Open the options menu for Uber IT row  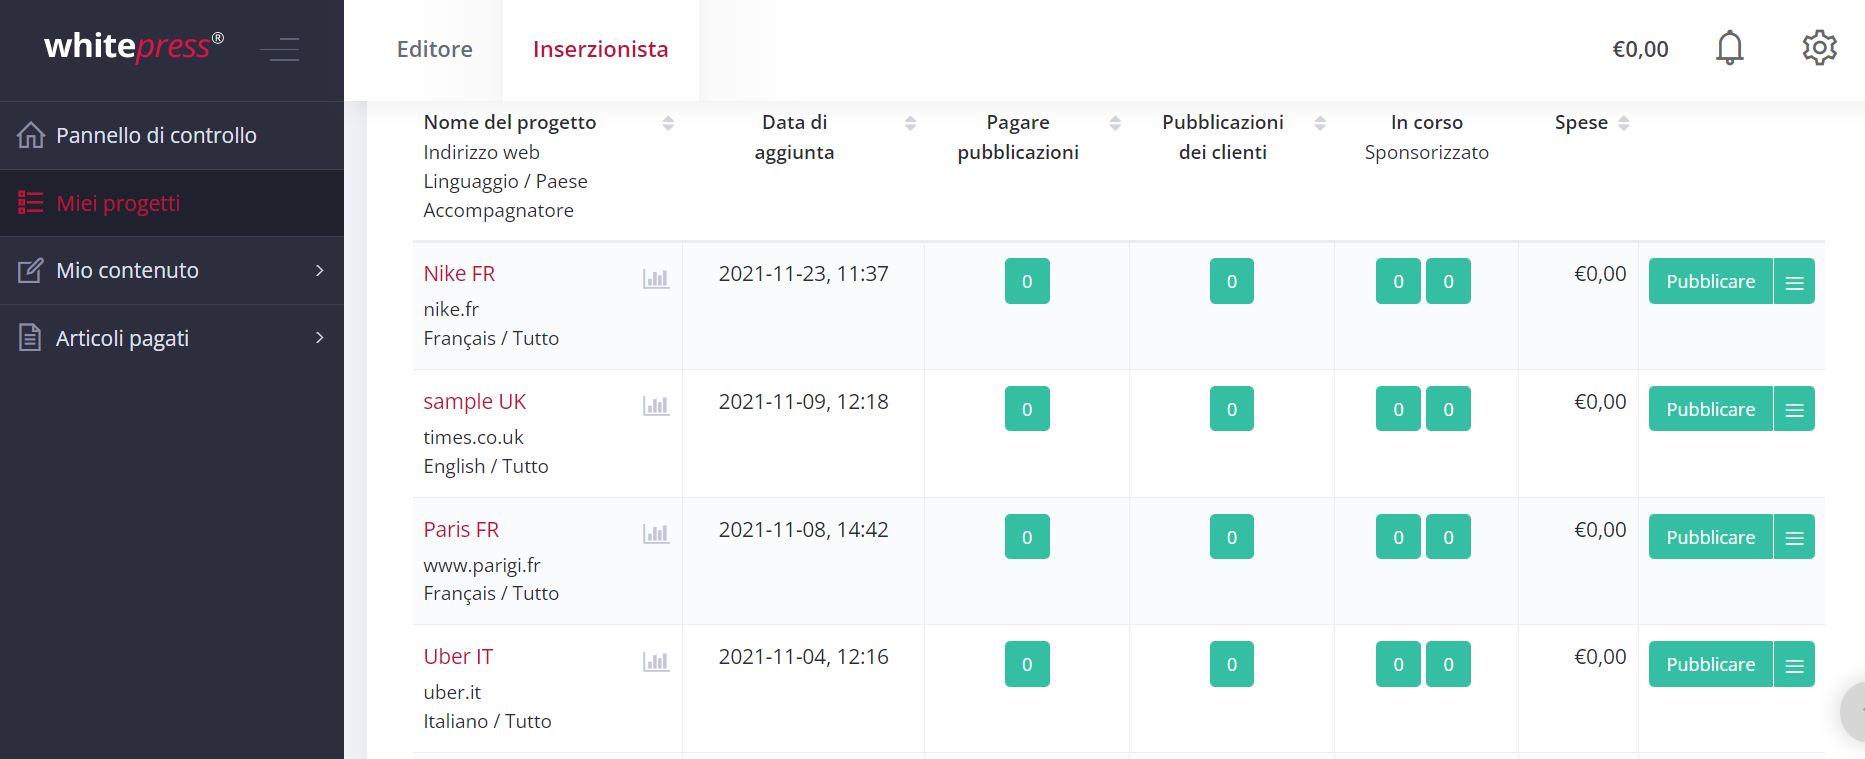pyautogui.click(x=1794, y=664)
